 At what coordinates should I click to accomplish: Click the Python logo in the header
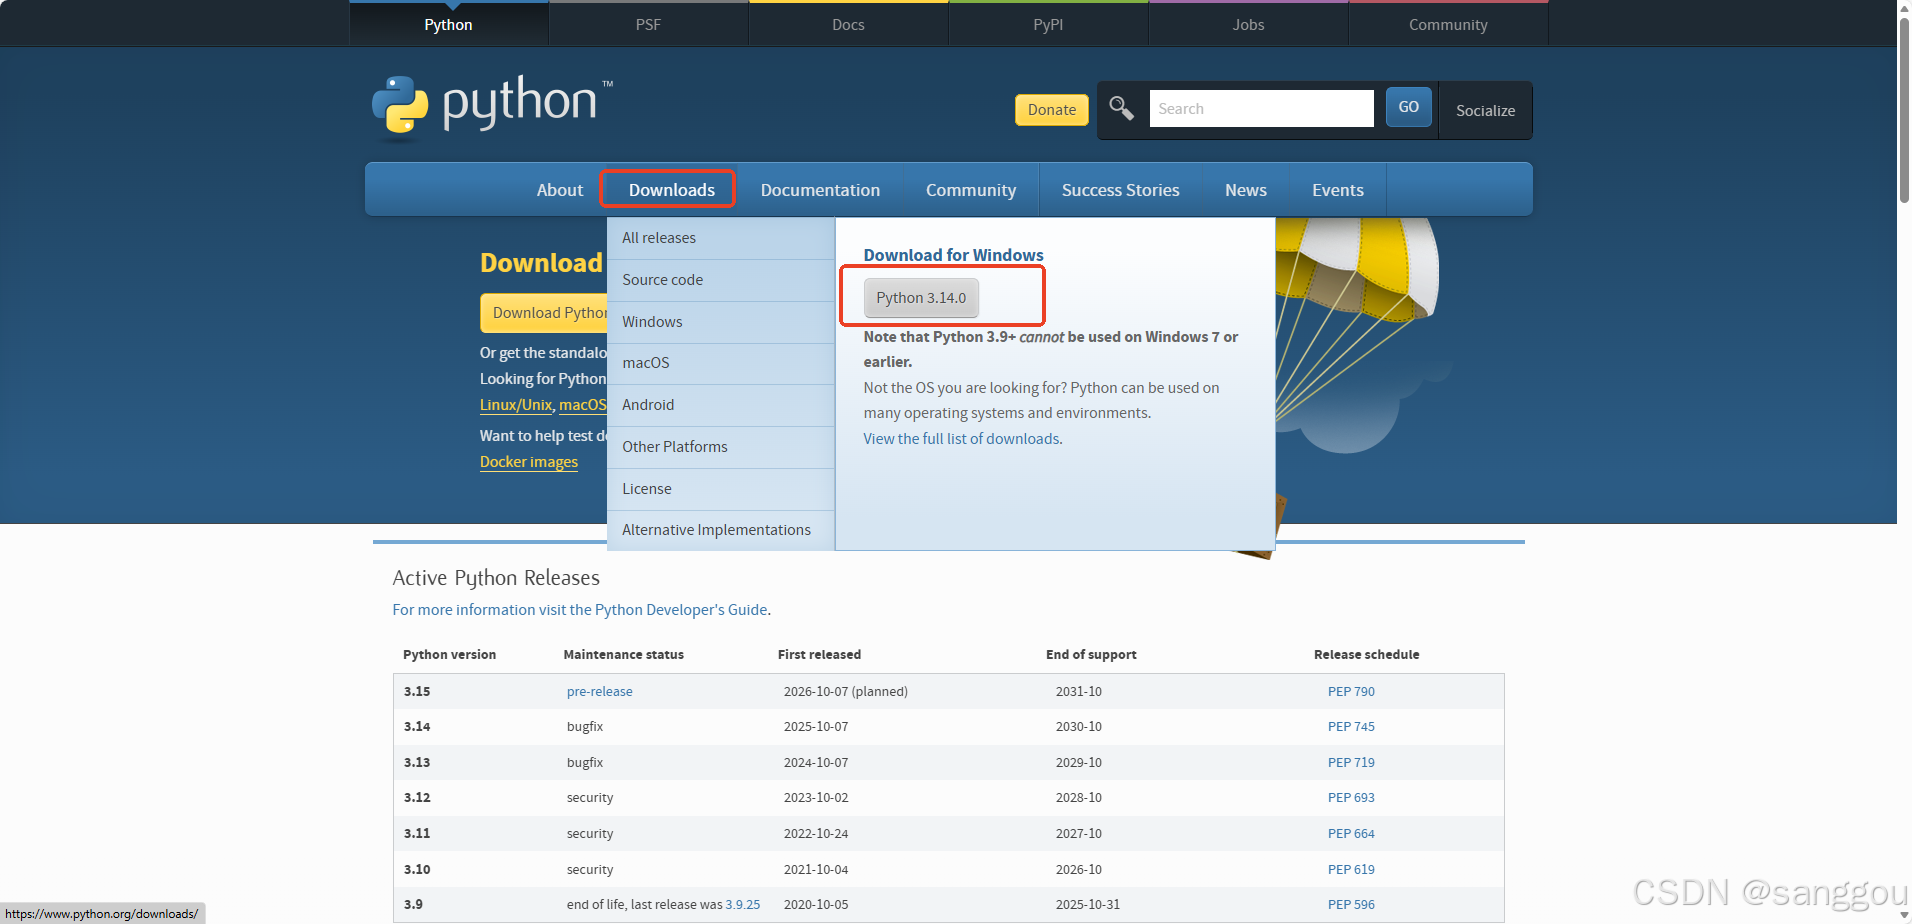tap(489, 105)
